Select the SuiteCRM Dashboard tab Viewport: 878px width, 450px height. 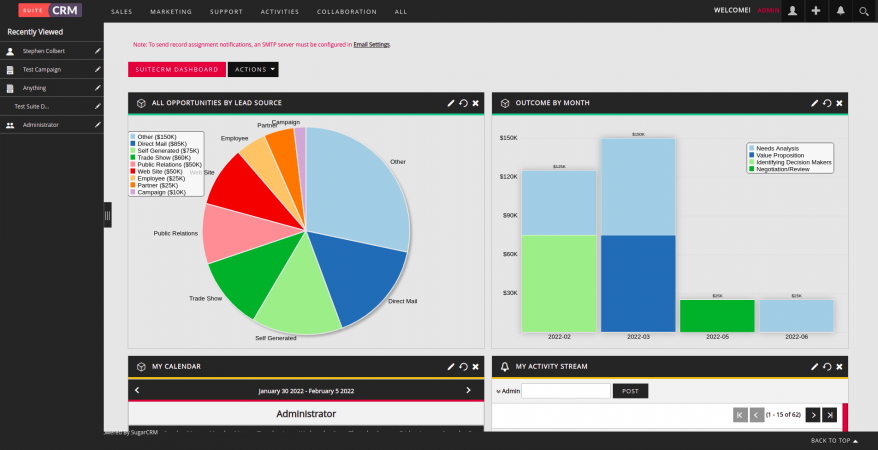pos(177,69)
